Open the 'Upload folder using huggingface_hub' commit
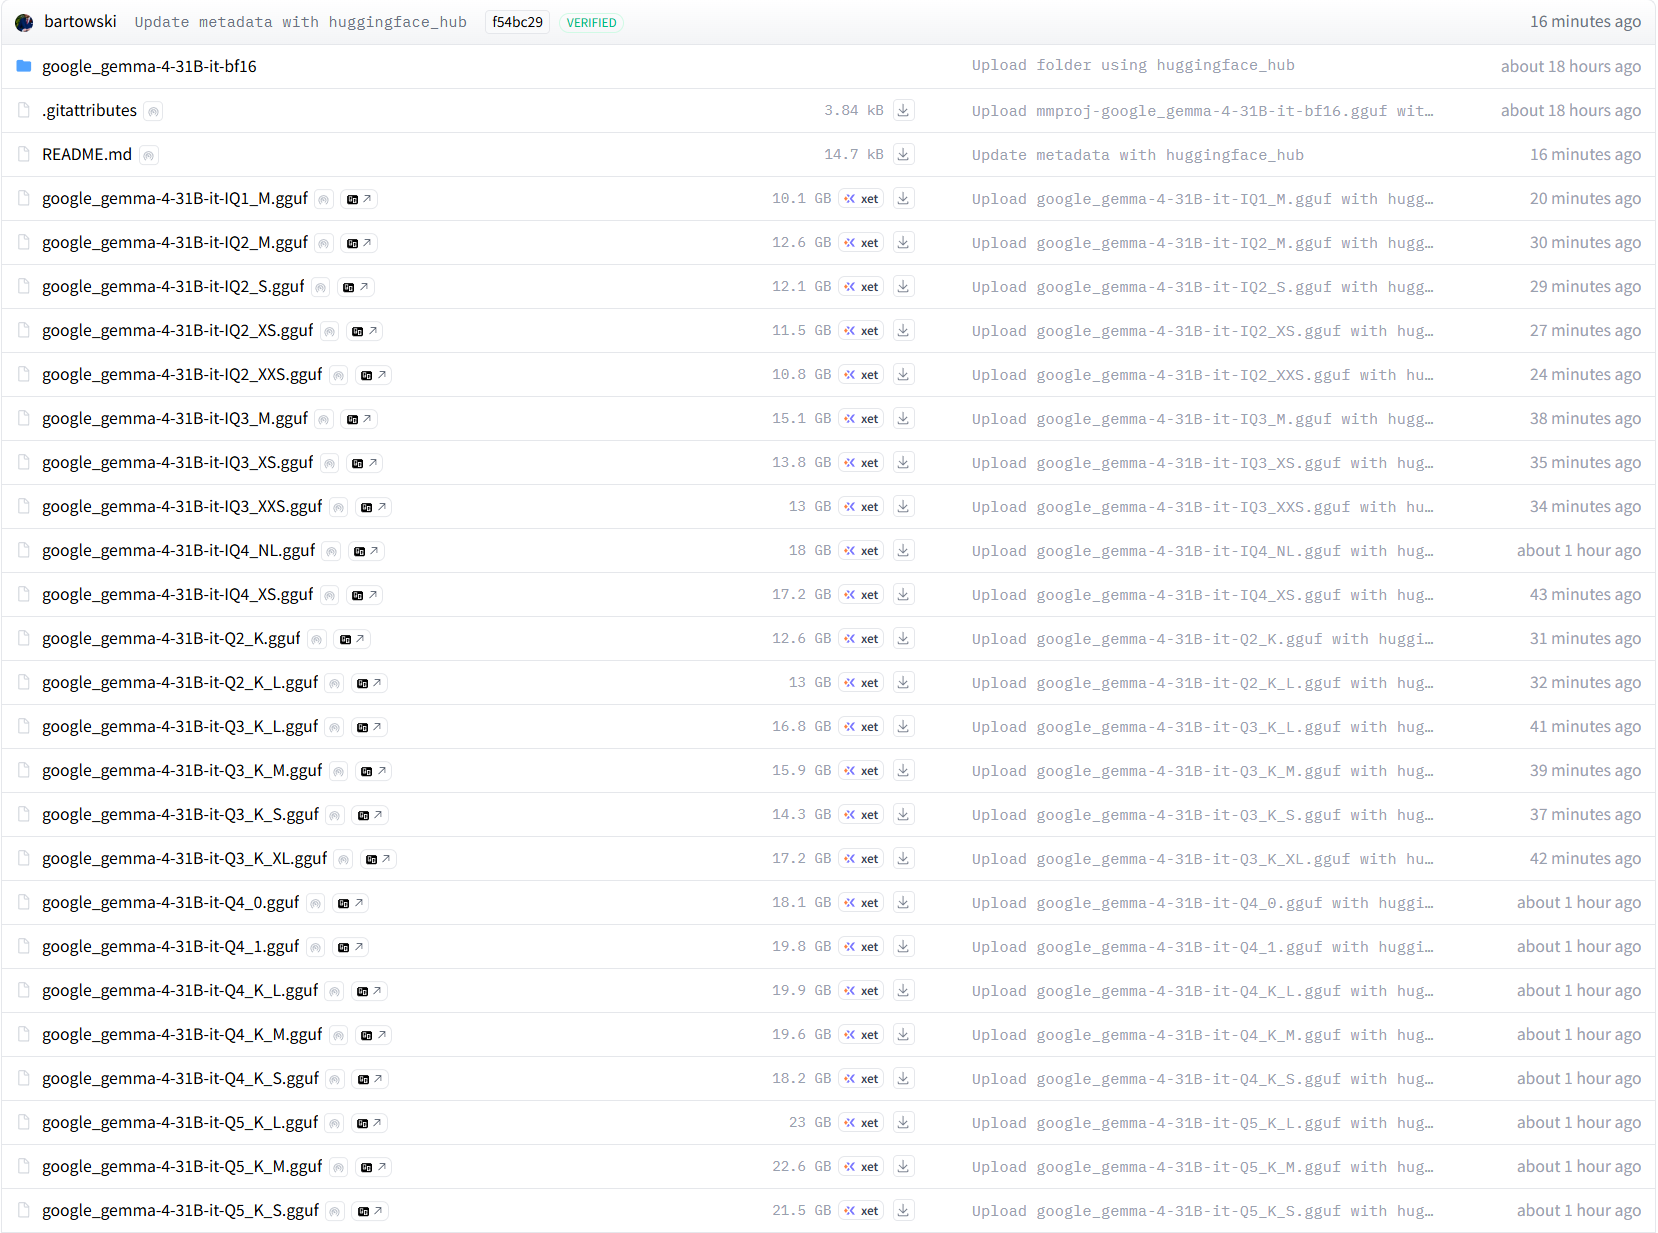This screenshot has height=1233, width=1658. coord(1133,65)
